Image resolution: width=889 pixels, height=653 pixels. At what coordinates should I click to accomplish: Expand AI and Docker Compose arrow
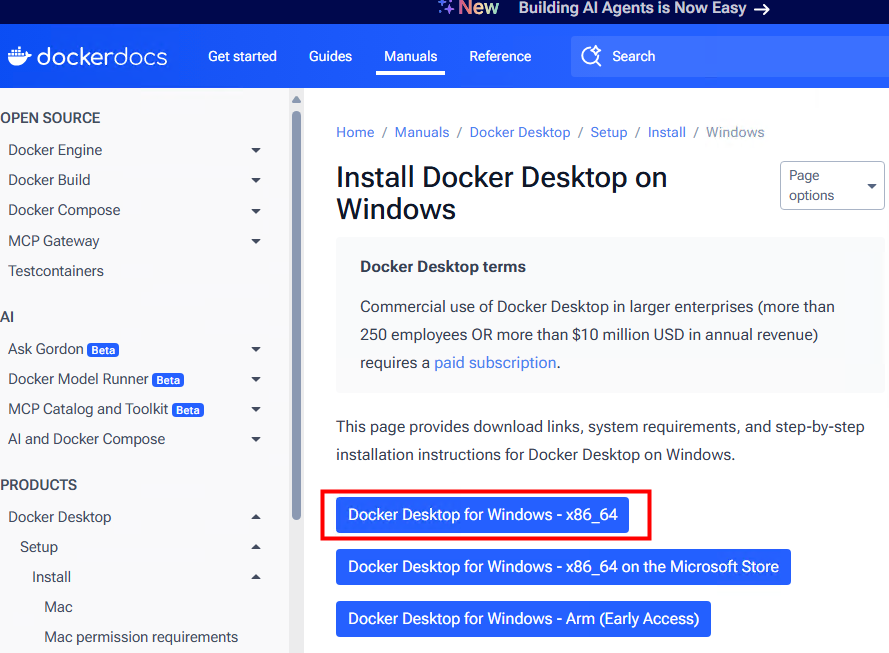256,439
